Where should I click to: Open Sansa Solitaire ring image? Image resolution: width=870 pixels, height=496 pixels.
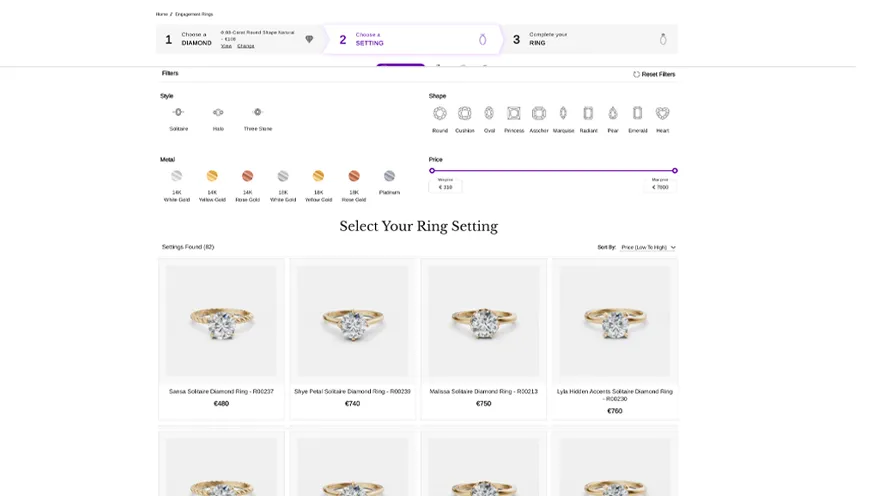(221, 321)
